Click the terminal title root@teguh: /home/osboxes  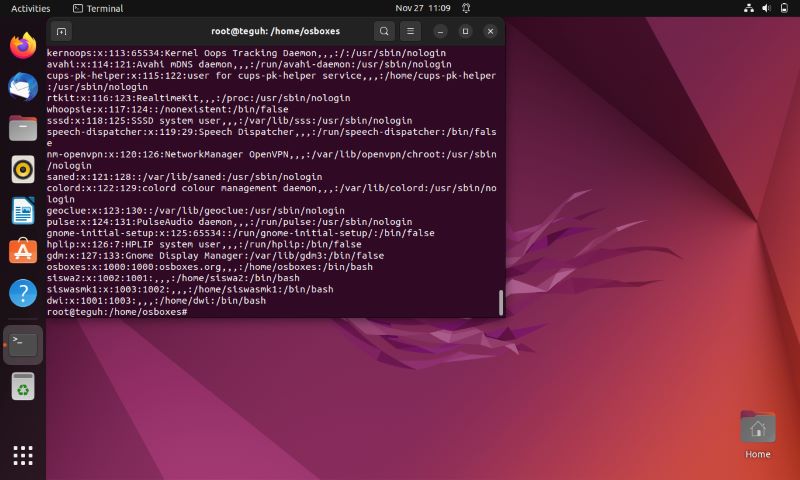276,31
